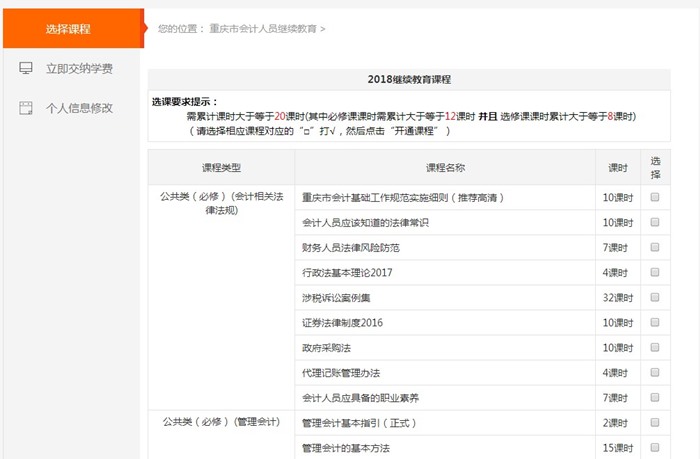Check the 政府采购法 course checkbox
Screen dimensions: 700x459
coord(655,347)
